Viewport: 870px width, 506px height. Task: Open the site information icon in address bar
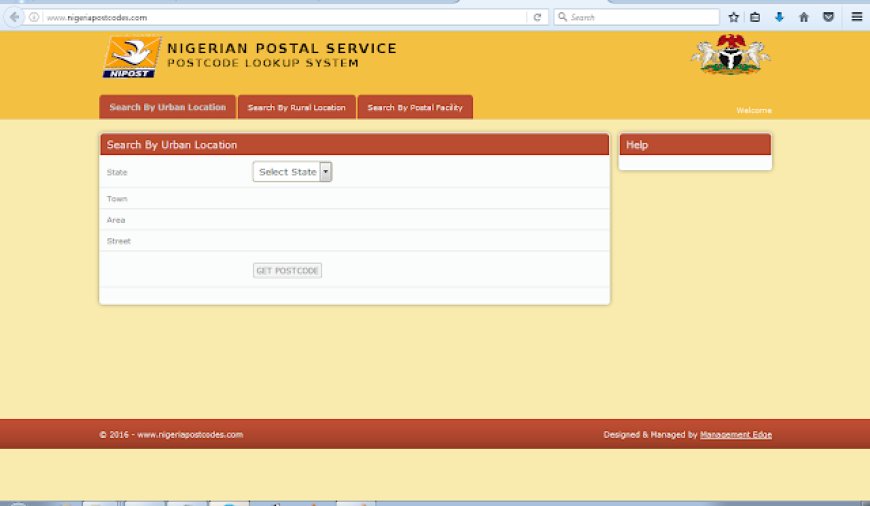(x=34, y=17)
